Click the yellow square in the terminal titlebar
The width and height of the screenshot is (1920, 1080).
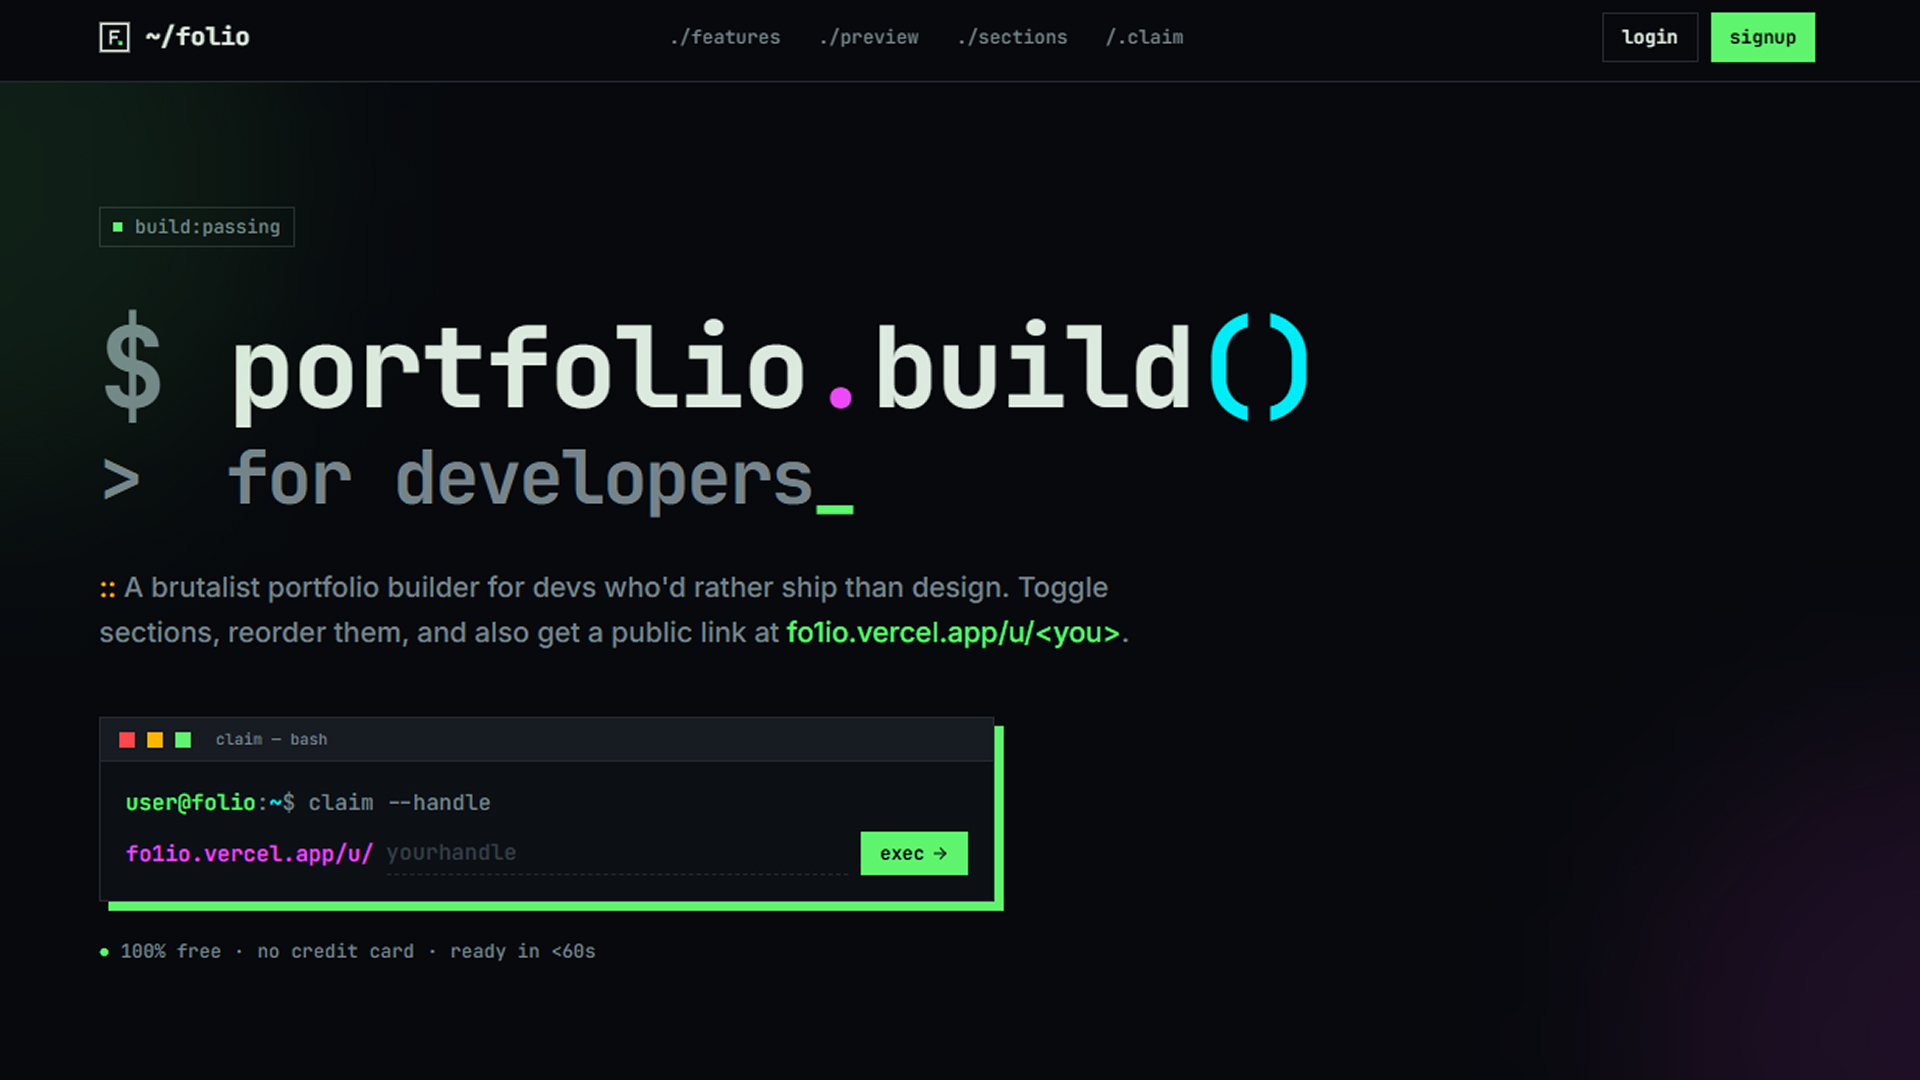(x=155, y=740)
